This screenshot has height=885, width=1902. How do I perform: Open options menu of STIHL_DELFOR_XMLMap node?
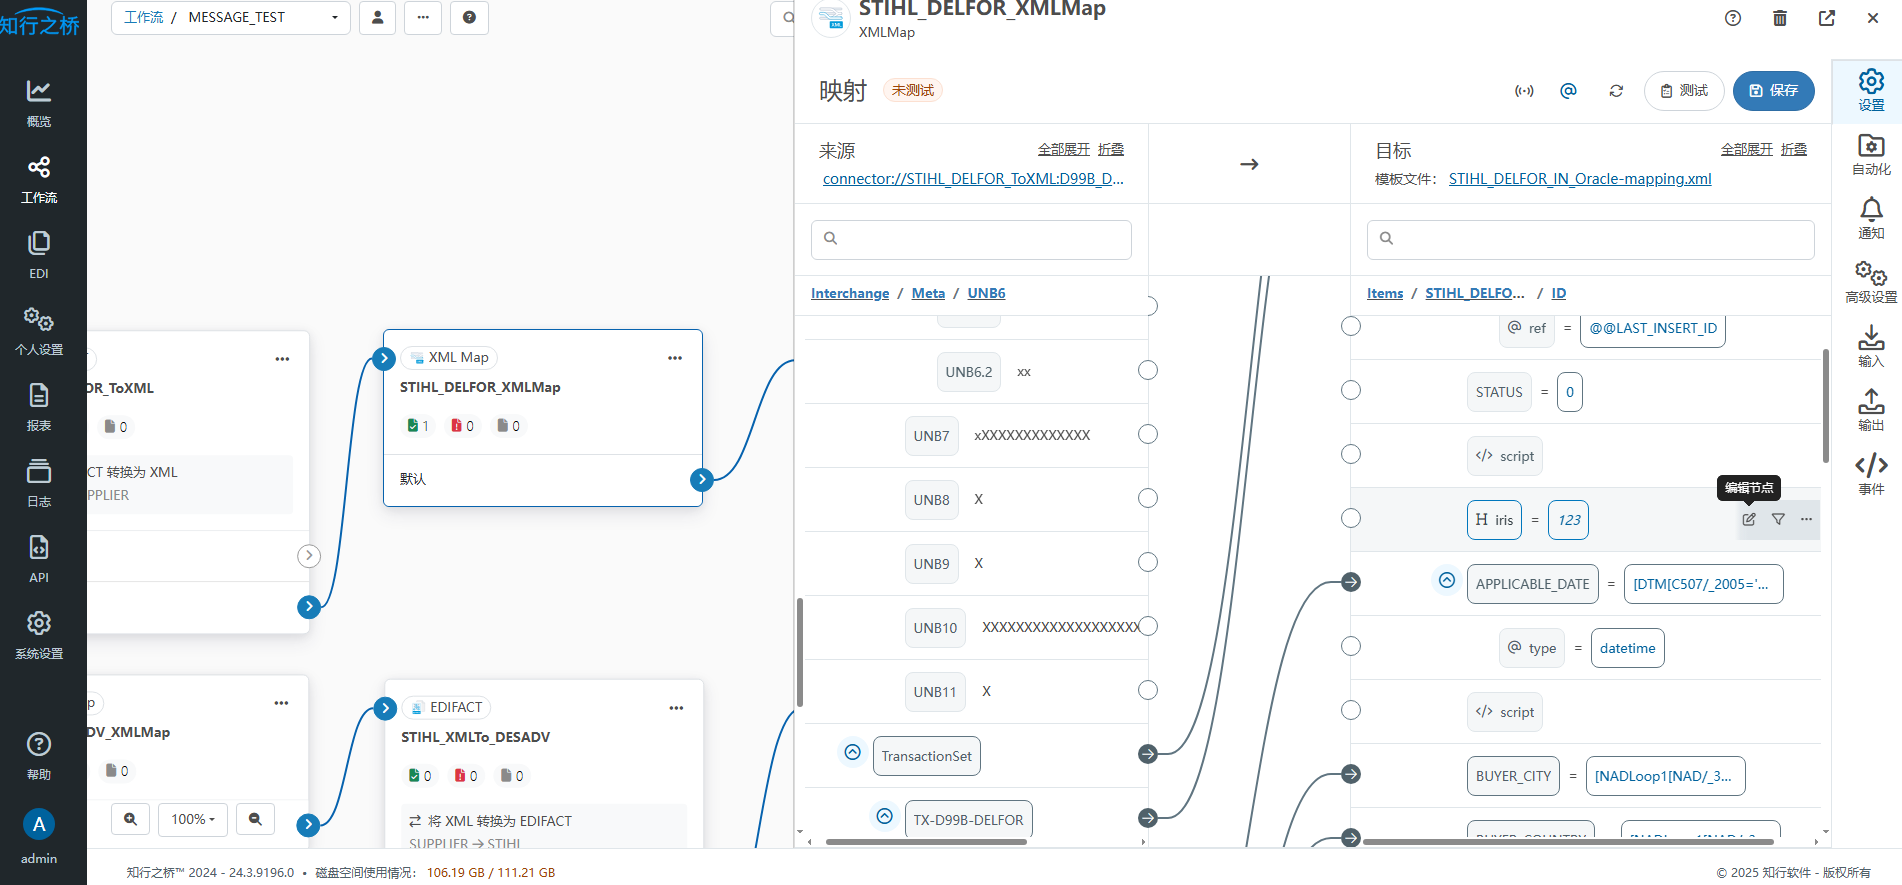click(x=675, y=358)
